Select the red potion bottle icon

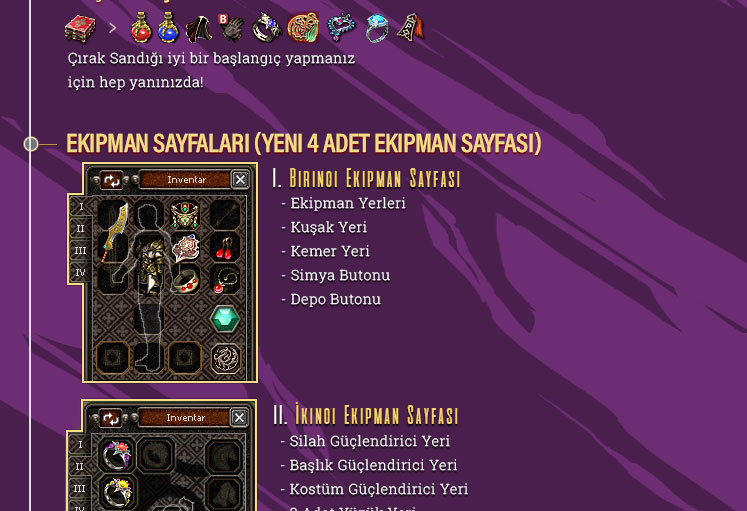pyautogui.click(x=141, y=27)
